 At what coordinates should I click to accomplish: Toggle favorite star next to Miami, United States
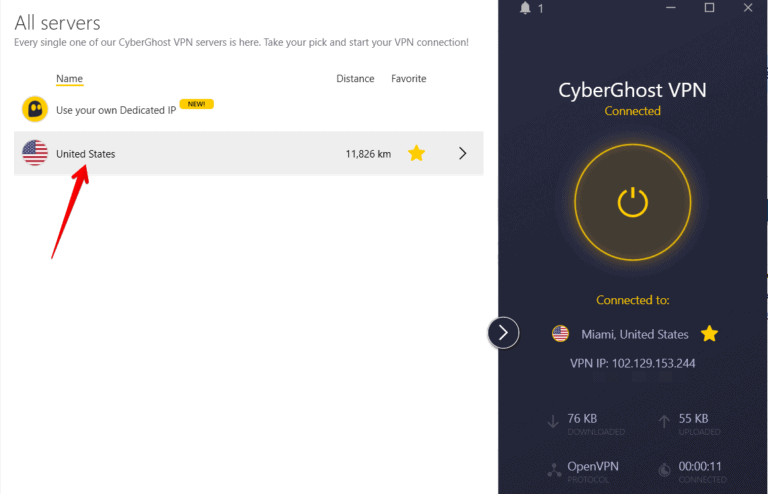click(709, 333)
